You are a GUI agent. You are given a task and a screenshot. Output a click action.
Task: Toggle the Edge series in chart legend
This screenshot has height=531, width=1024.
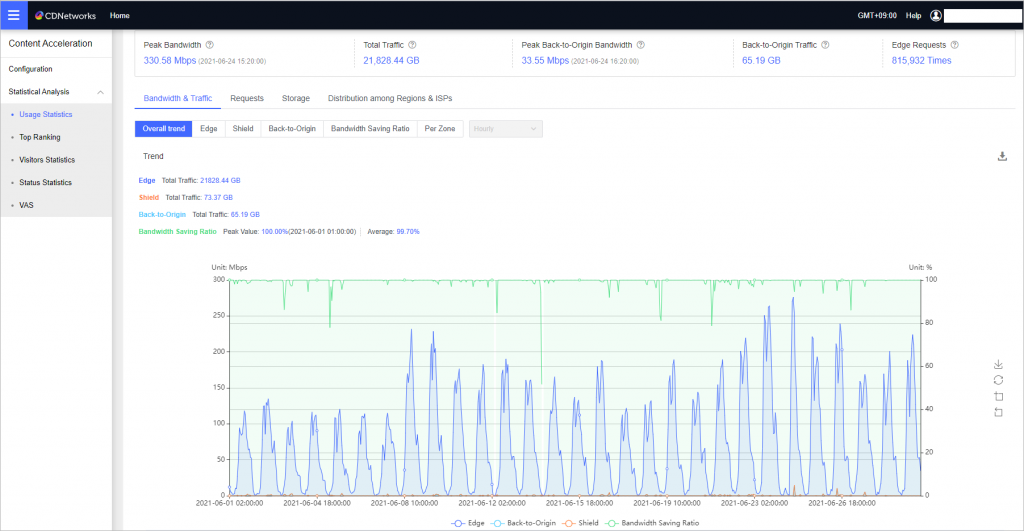tap(471, 523)
